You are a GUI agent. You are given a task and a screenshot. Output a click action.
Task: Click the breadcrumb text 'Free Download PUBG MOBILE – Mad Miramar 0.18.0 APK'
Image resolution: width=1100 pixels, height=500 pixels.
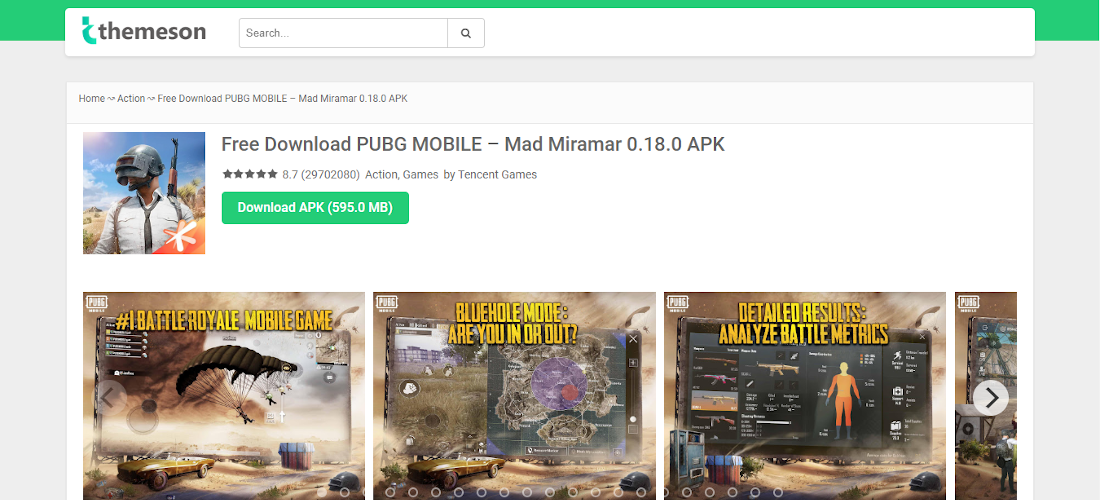coord(283,98)
